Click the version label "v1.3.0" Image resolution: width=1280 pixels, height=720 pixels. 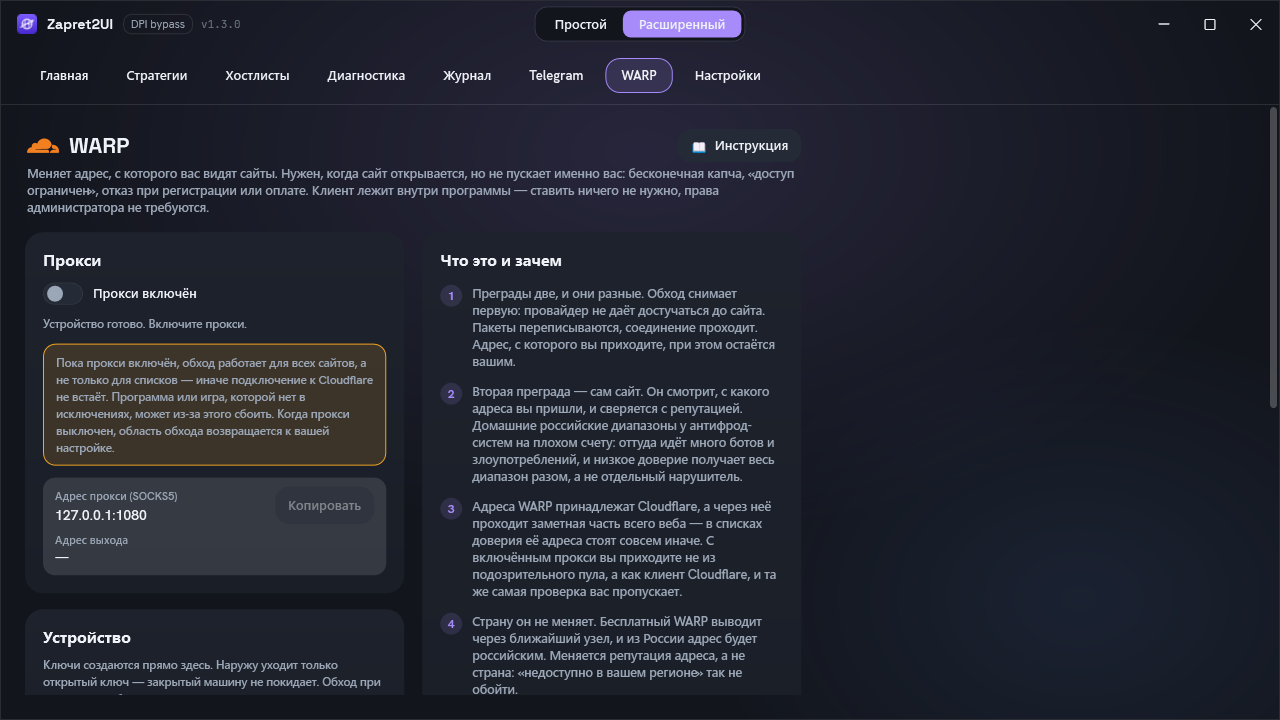point(221,24)
